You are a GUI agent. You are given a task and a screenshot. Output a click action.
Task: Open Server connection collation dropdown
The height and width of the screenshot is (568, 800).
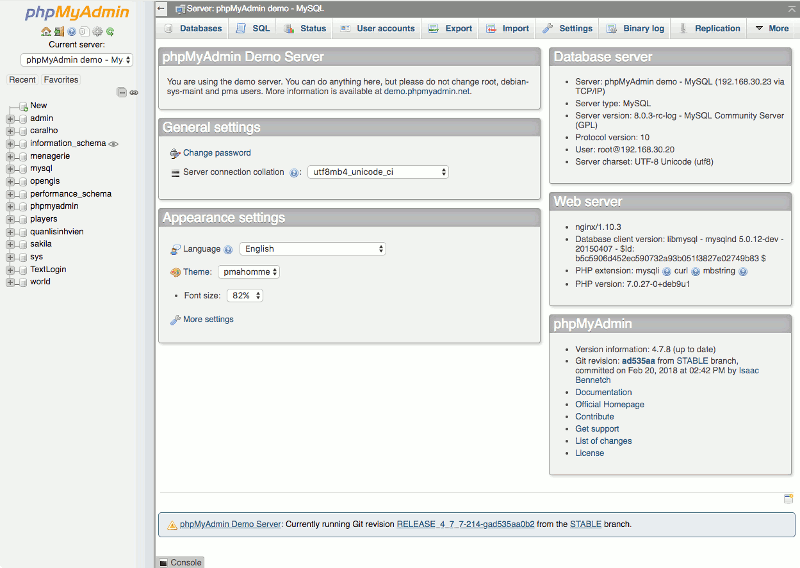378,172
